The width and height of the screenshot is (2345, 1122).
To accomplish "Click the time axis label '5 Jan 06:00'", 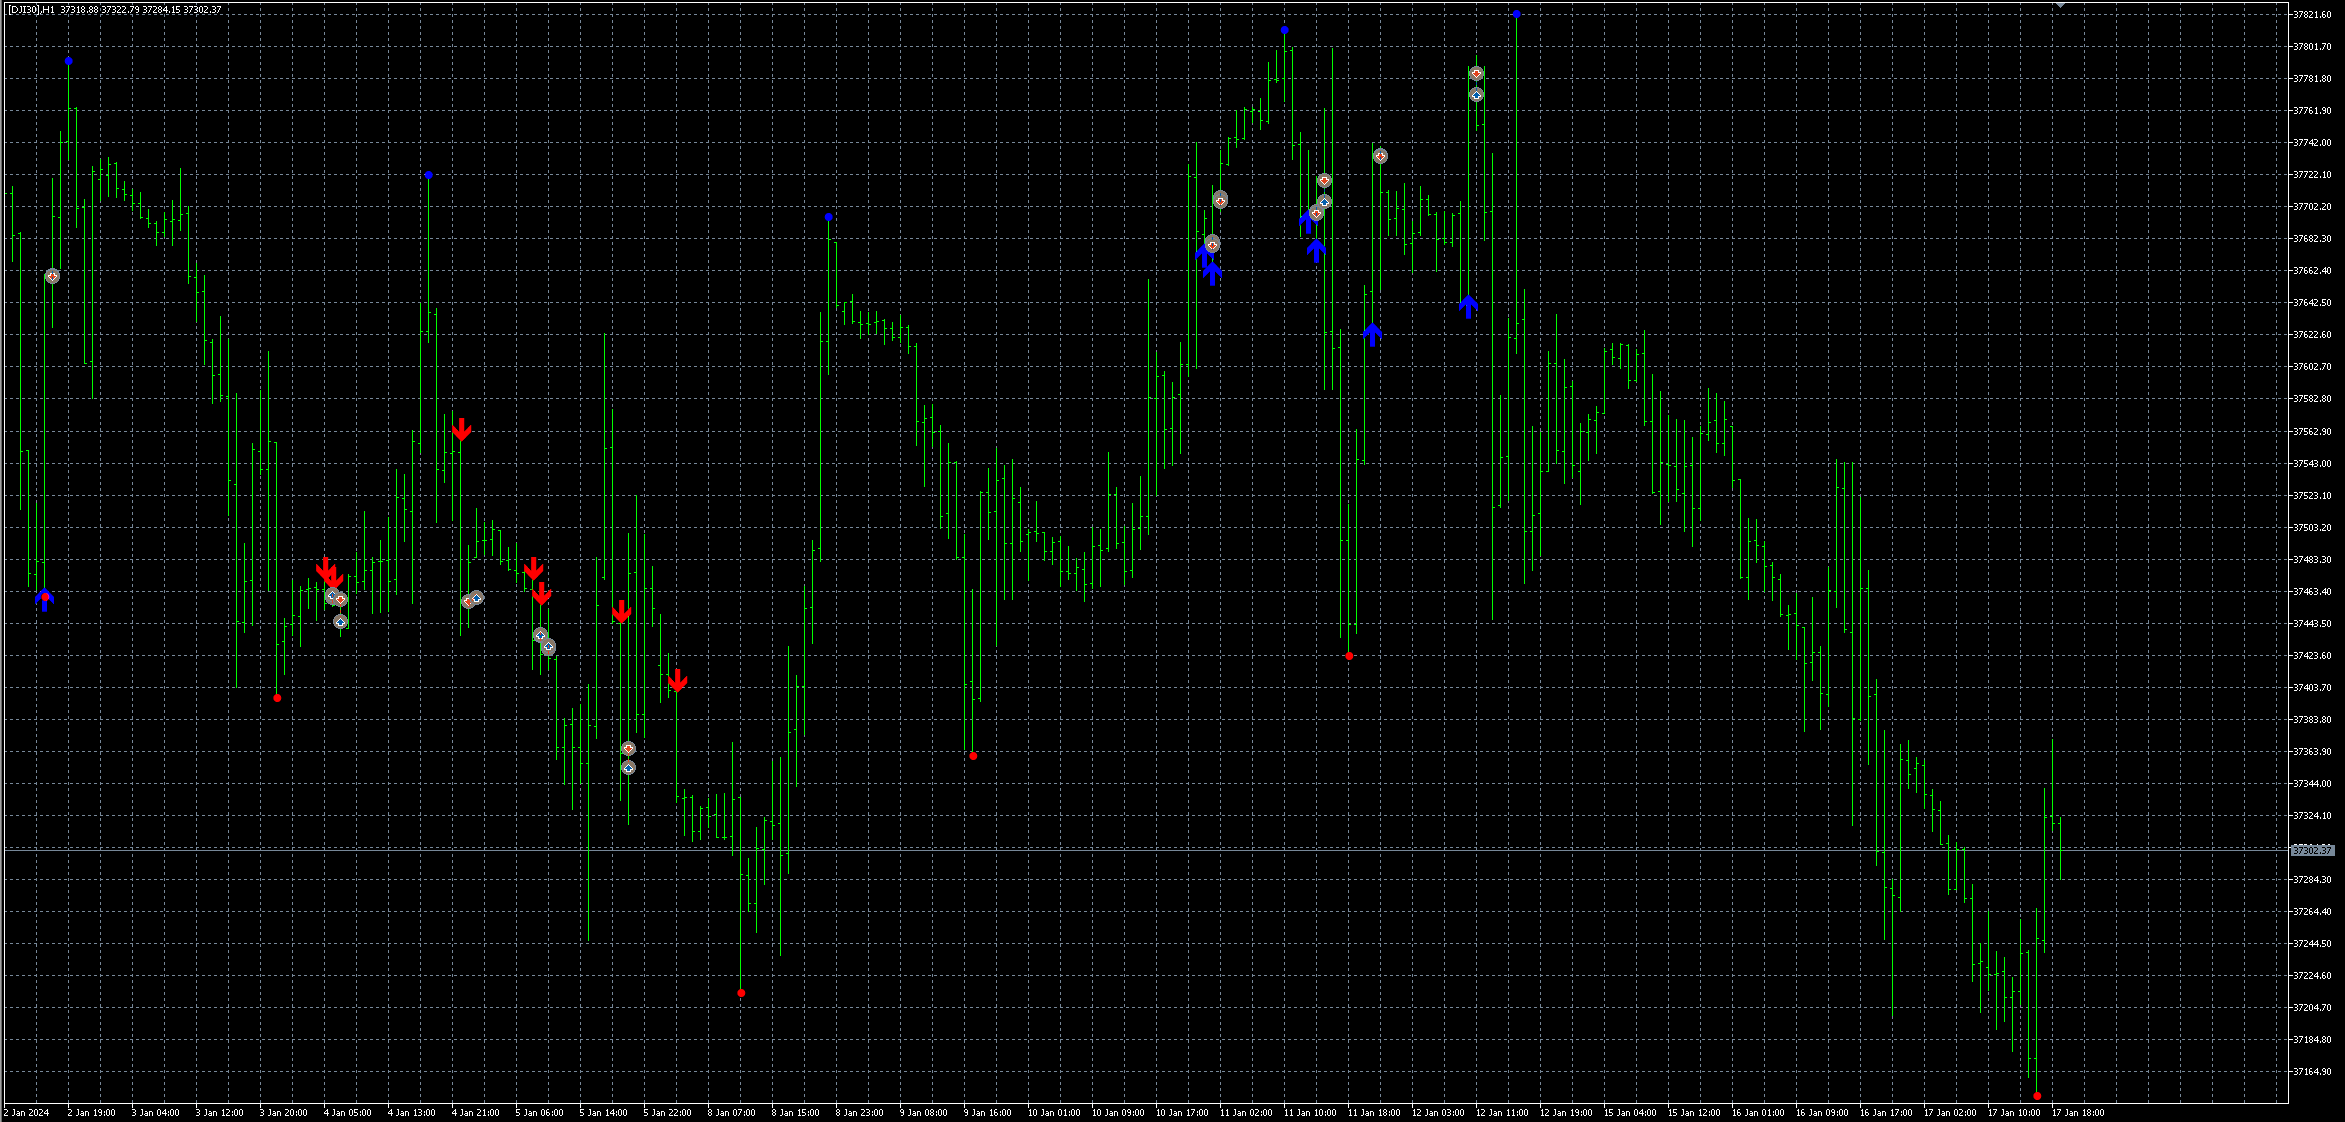I will [539, 1113].
